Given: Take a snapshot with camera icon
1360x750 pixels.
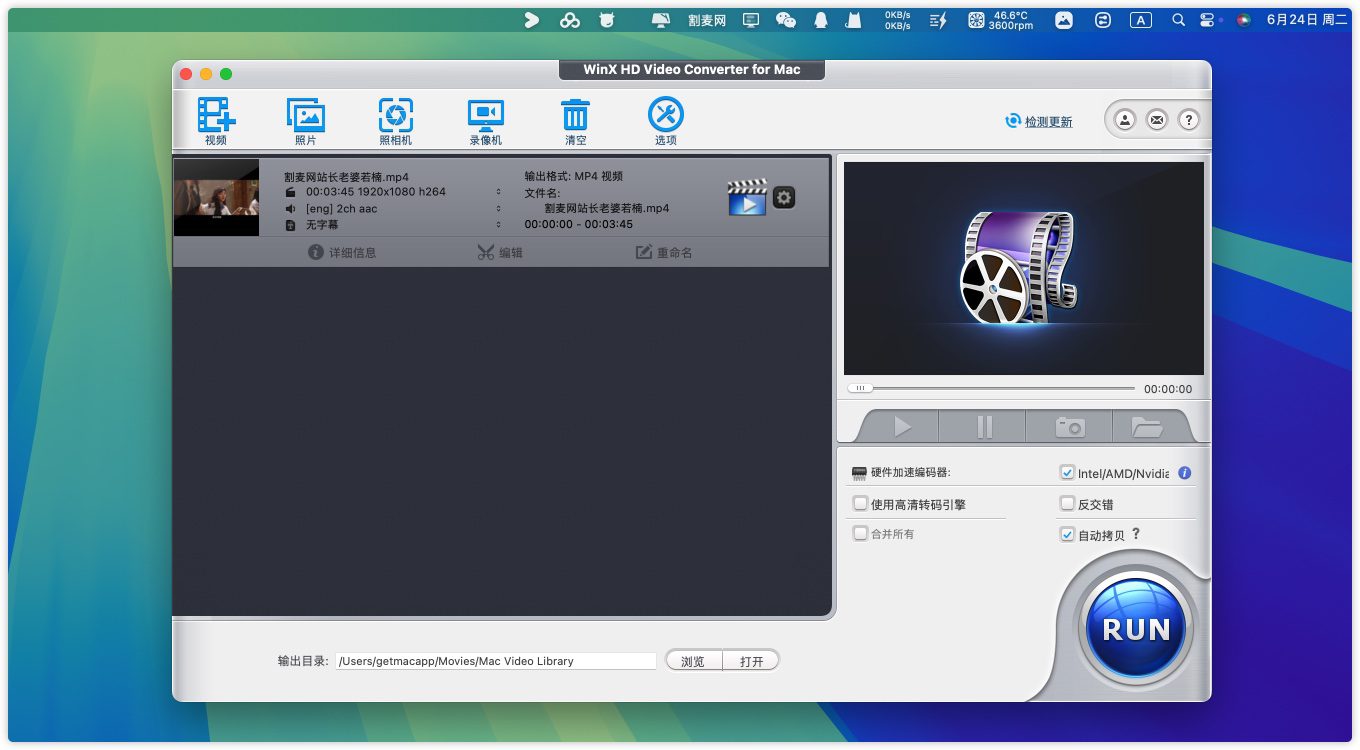Looking at the screenshot, I should tap(1070, 427).
